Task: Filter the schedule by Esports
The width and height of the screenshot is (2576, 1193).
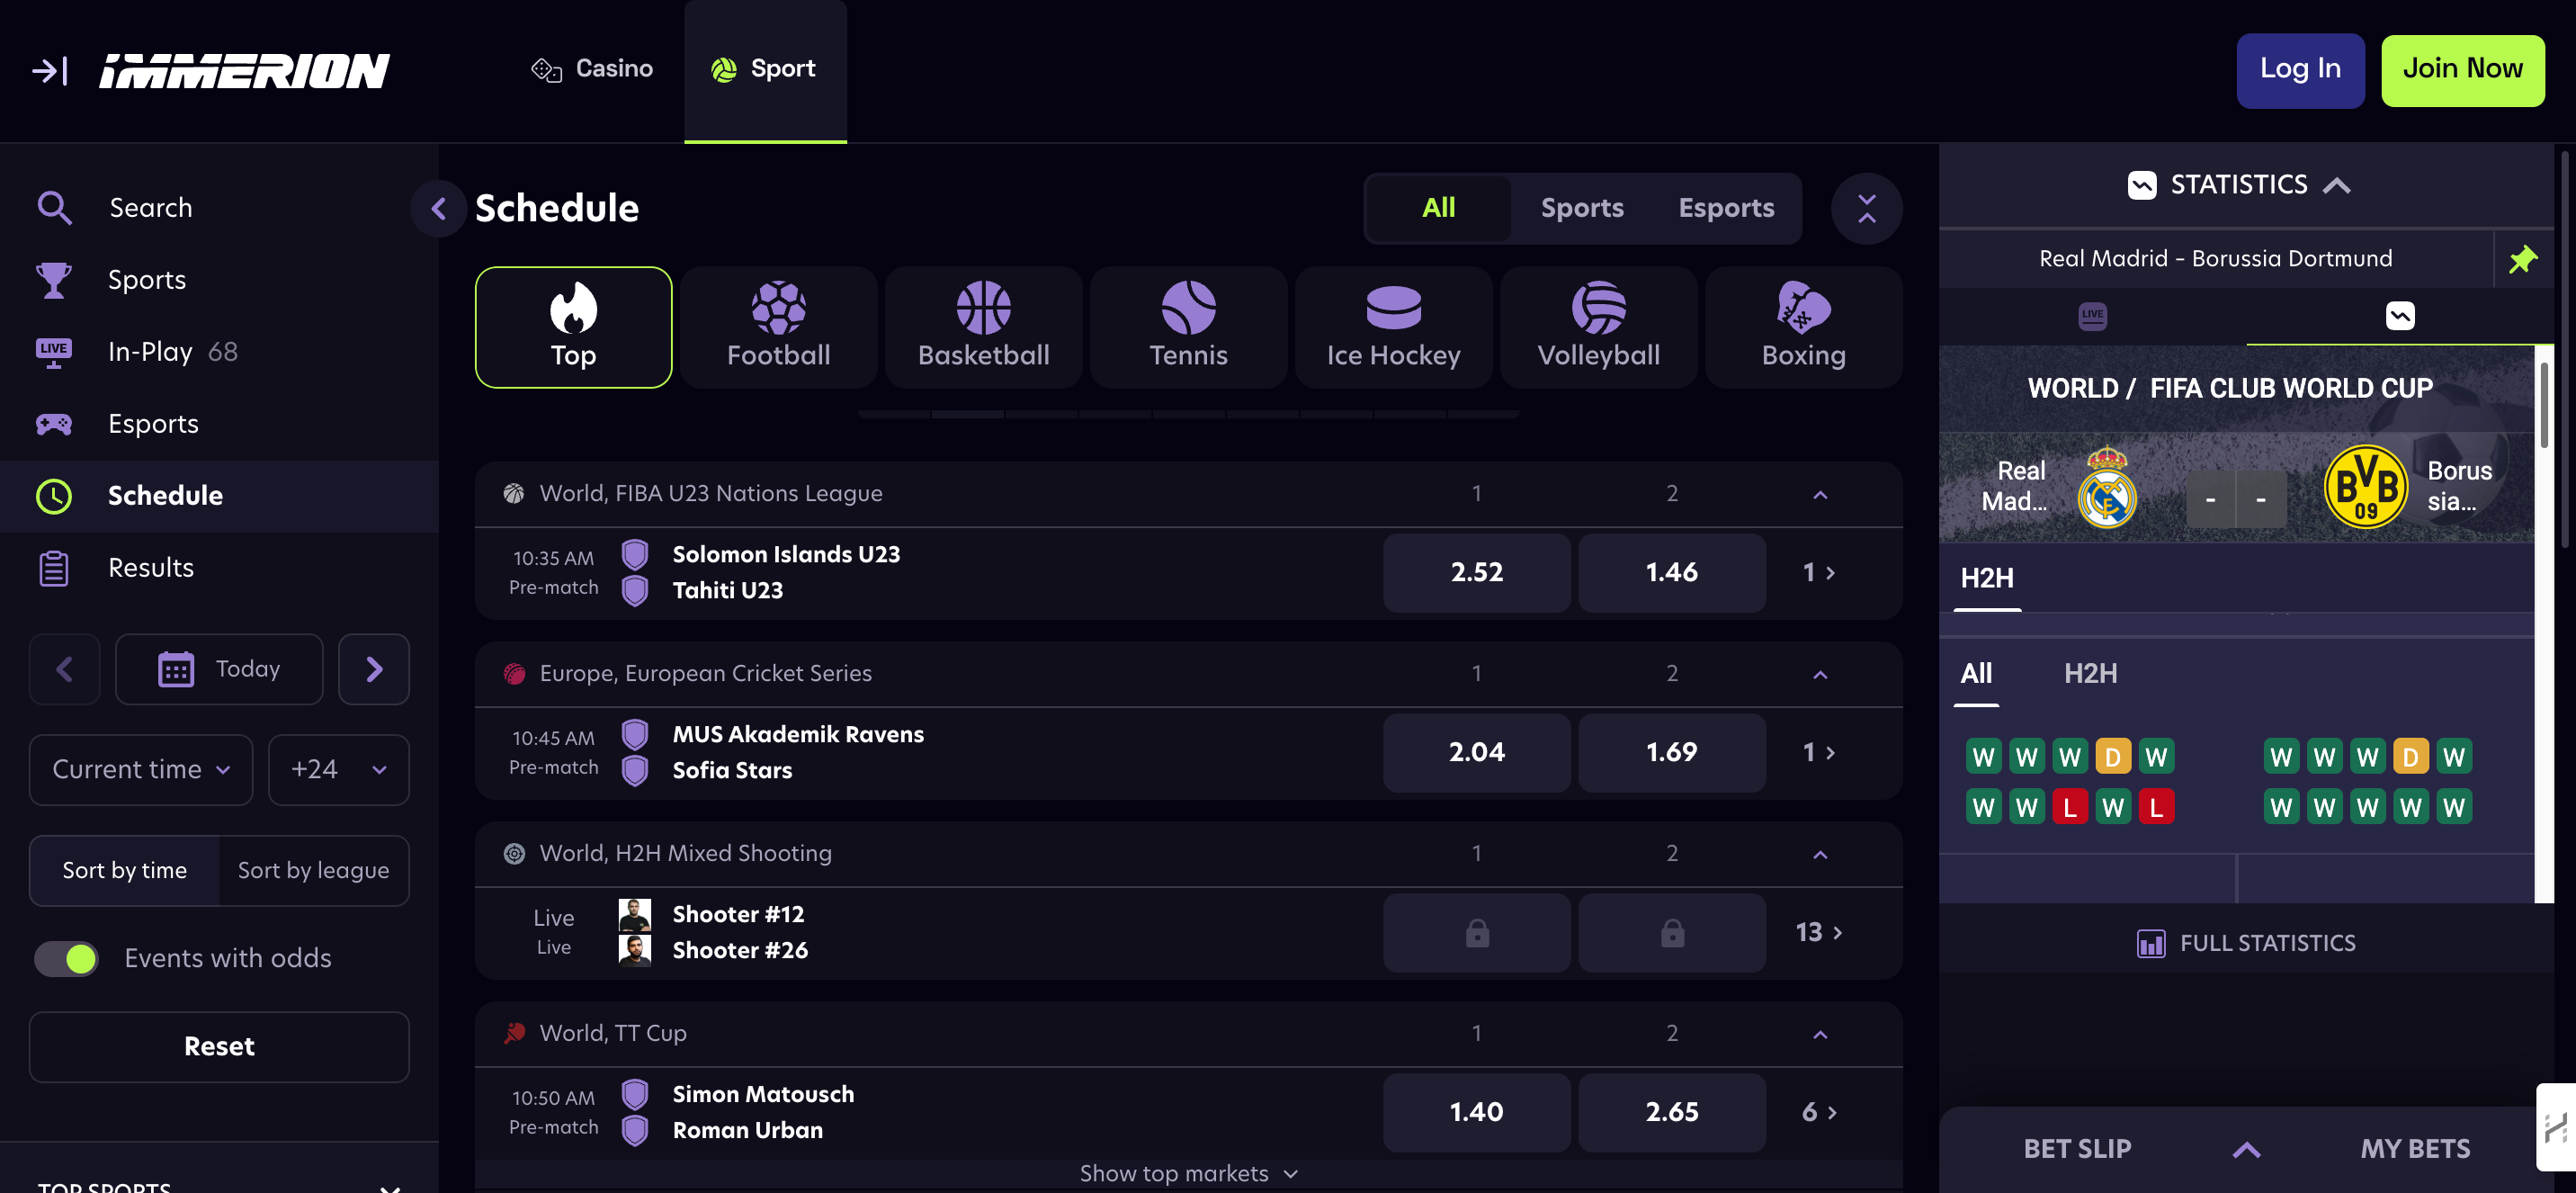Action: pyautogui.click(x=1726, y=208)
